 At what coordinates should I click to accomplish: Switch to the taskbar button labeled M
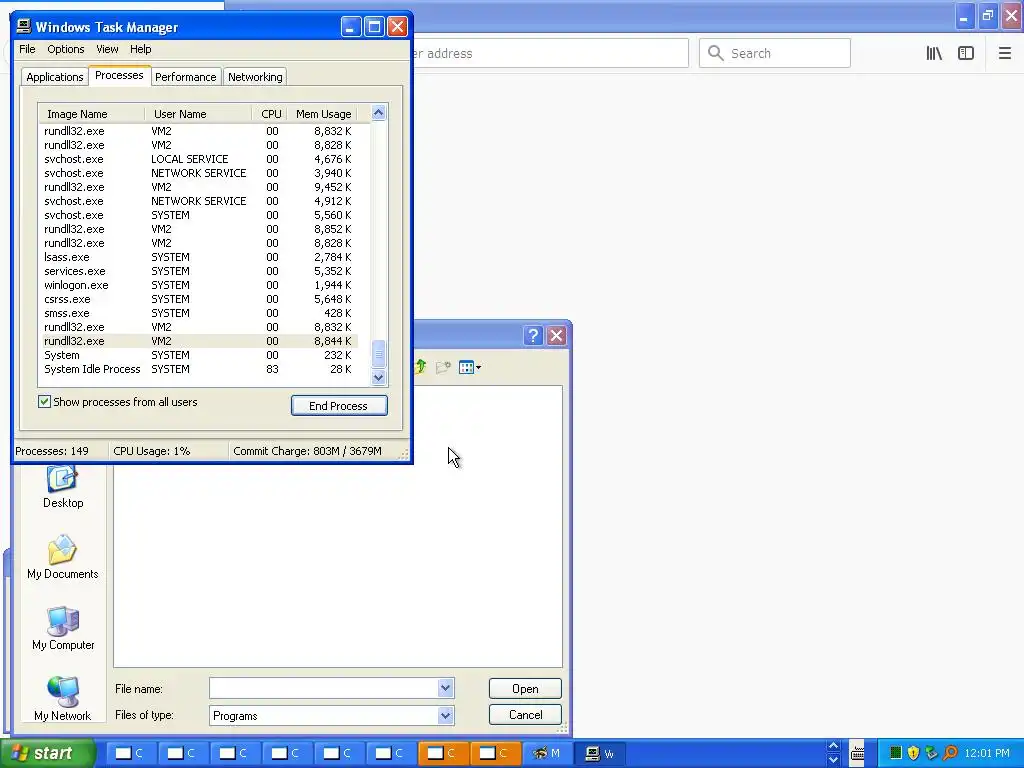click(547, 754)
